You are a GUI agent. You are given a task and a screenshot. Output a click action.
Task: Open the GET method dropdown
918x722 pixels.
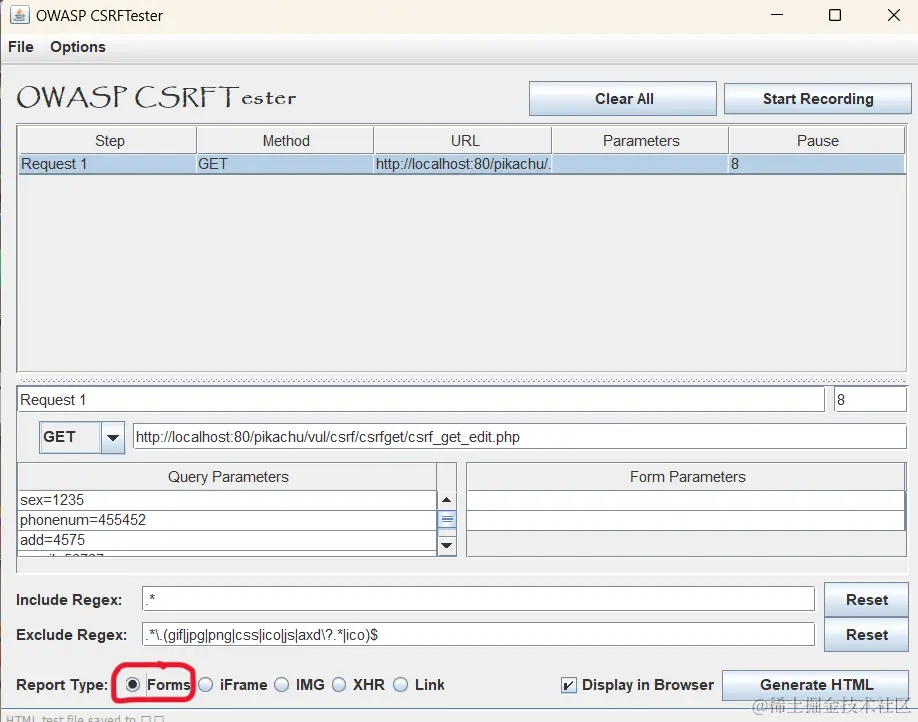coord(113,437)
